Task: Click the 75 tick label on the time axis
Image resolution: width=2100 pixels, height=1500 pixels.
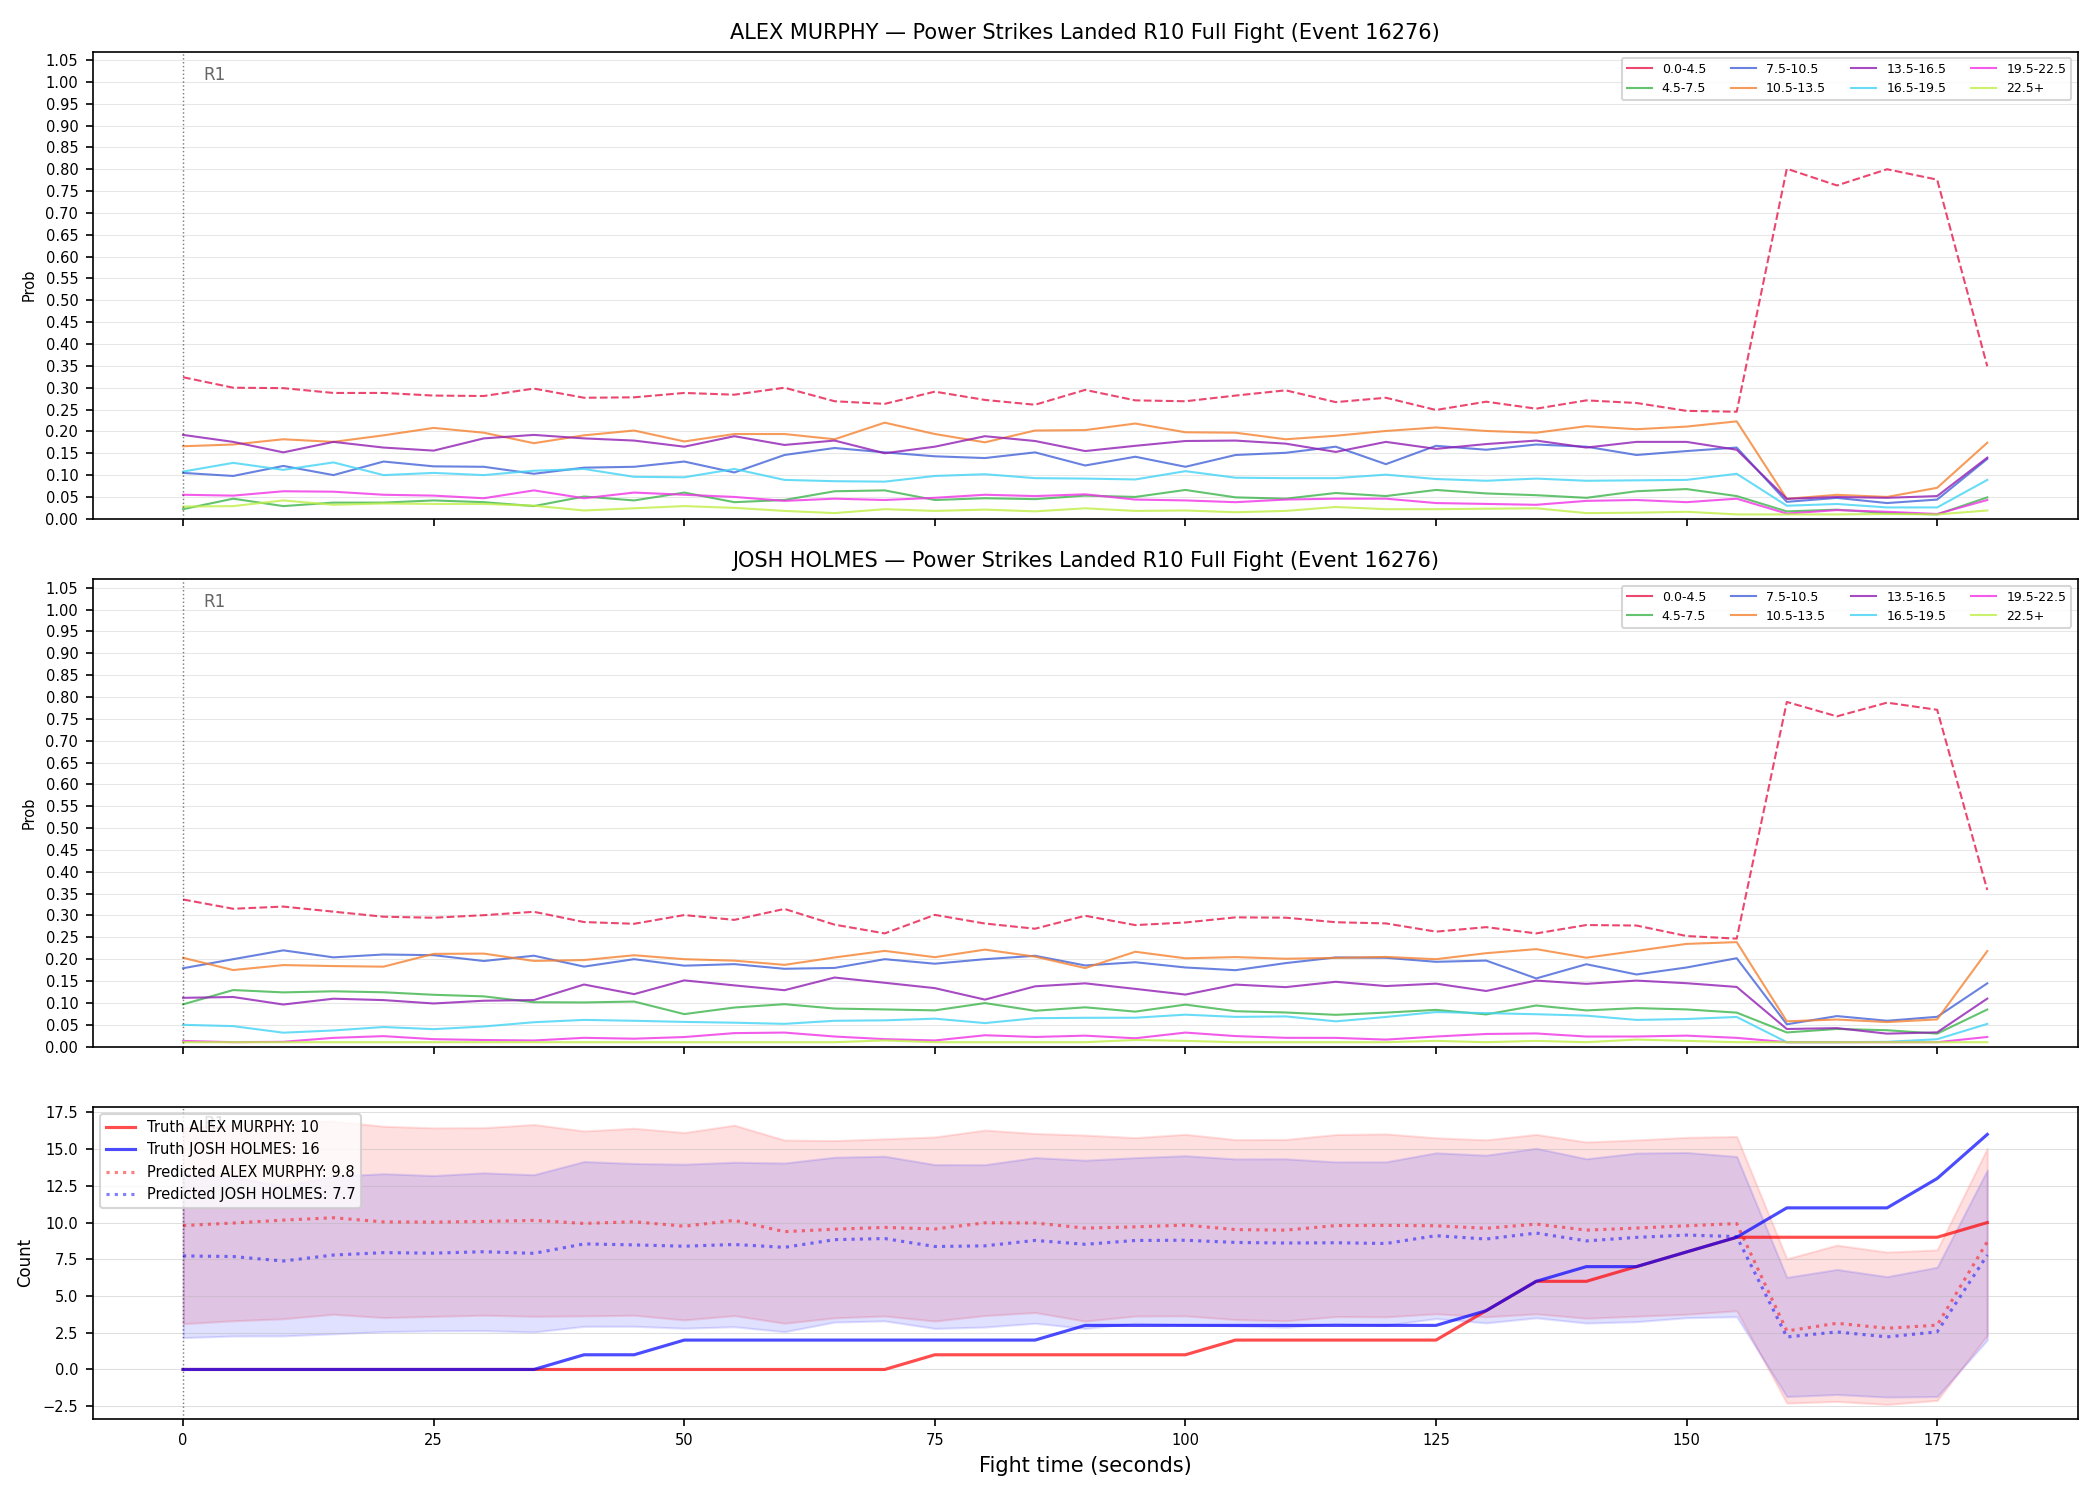Action: [x=934, y=1440]
